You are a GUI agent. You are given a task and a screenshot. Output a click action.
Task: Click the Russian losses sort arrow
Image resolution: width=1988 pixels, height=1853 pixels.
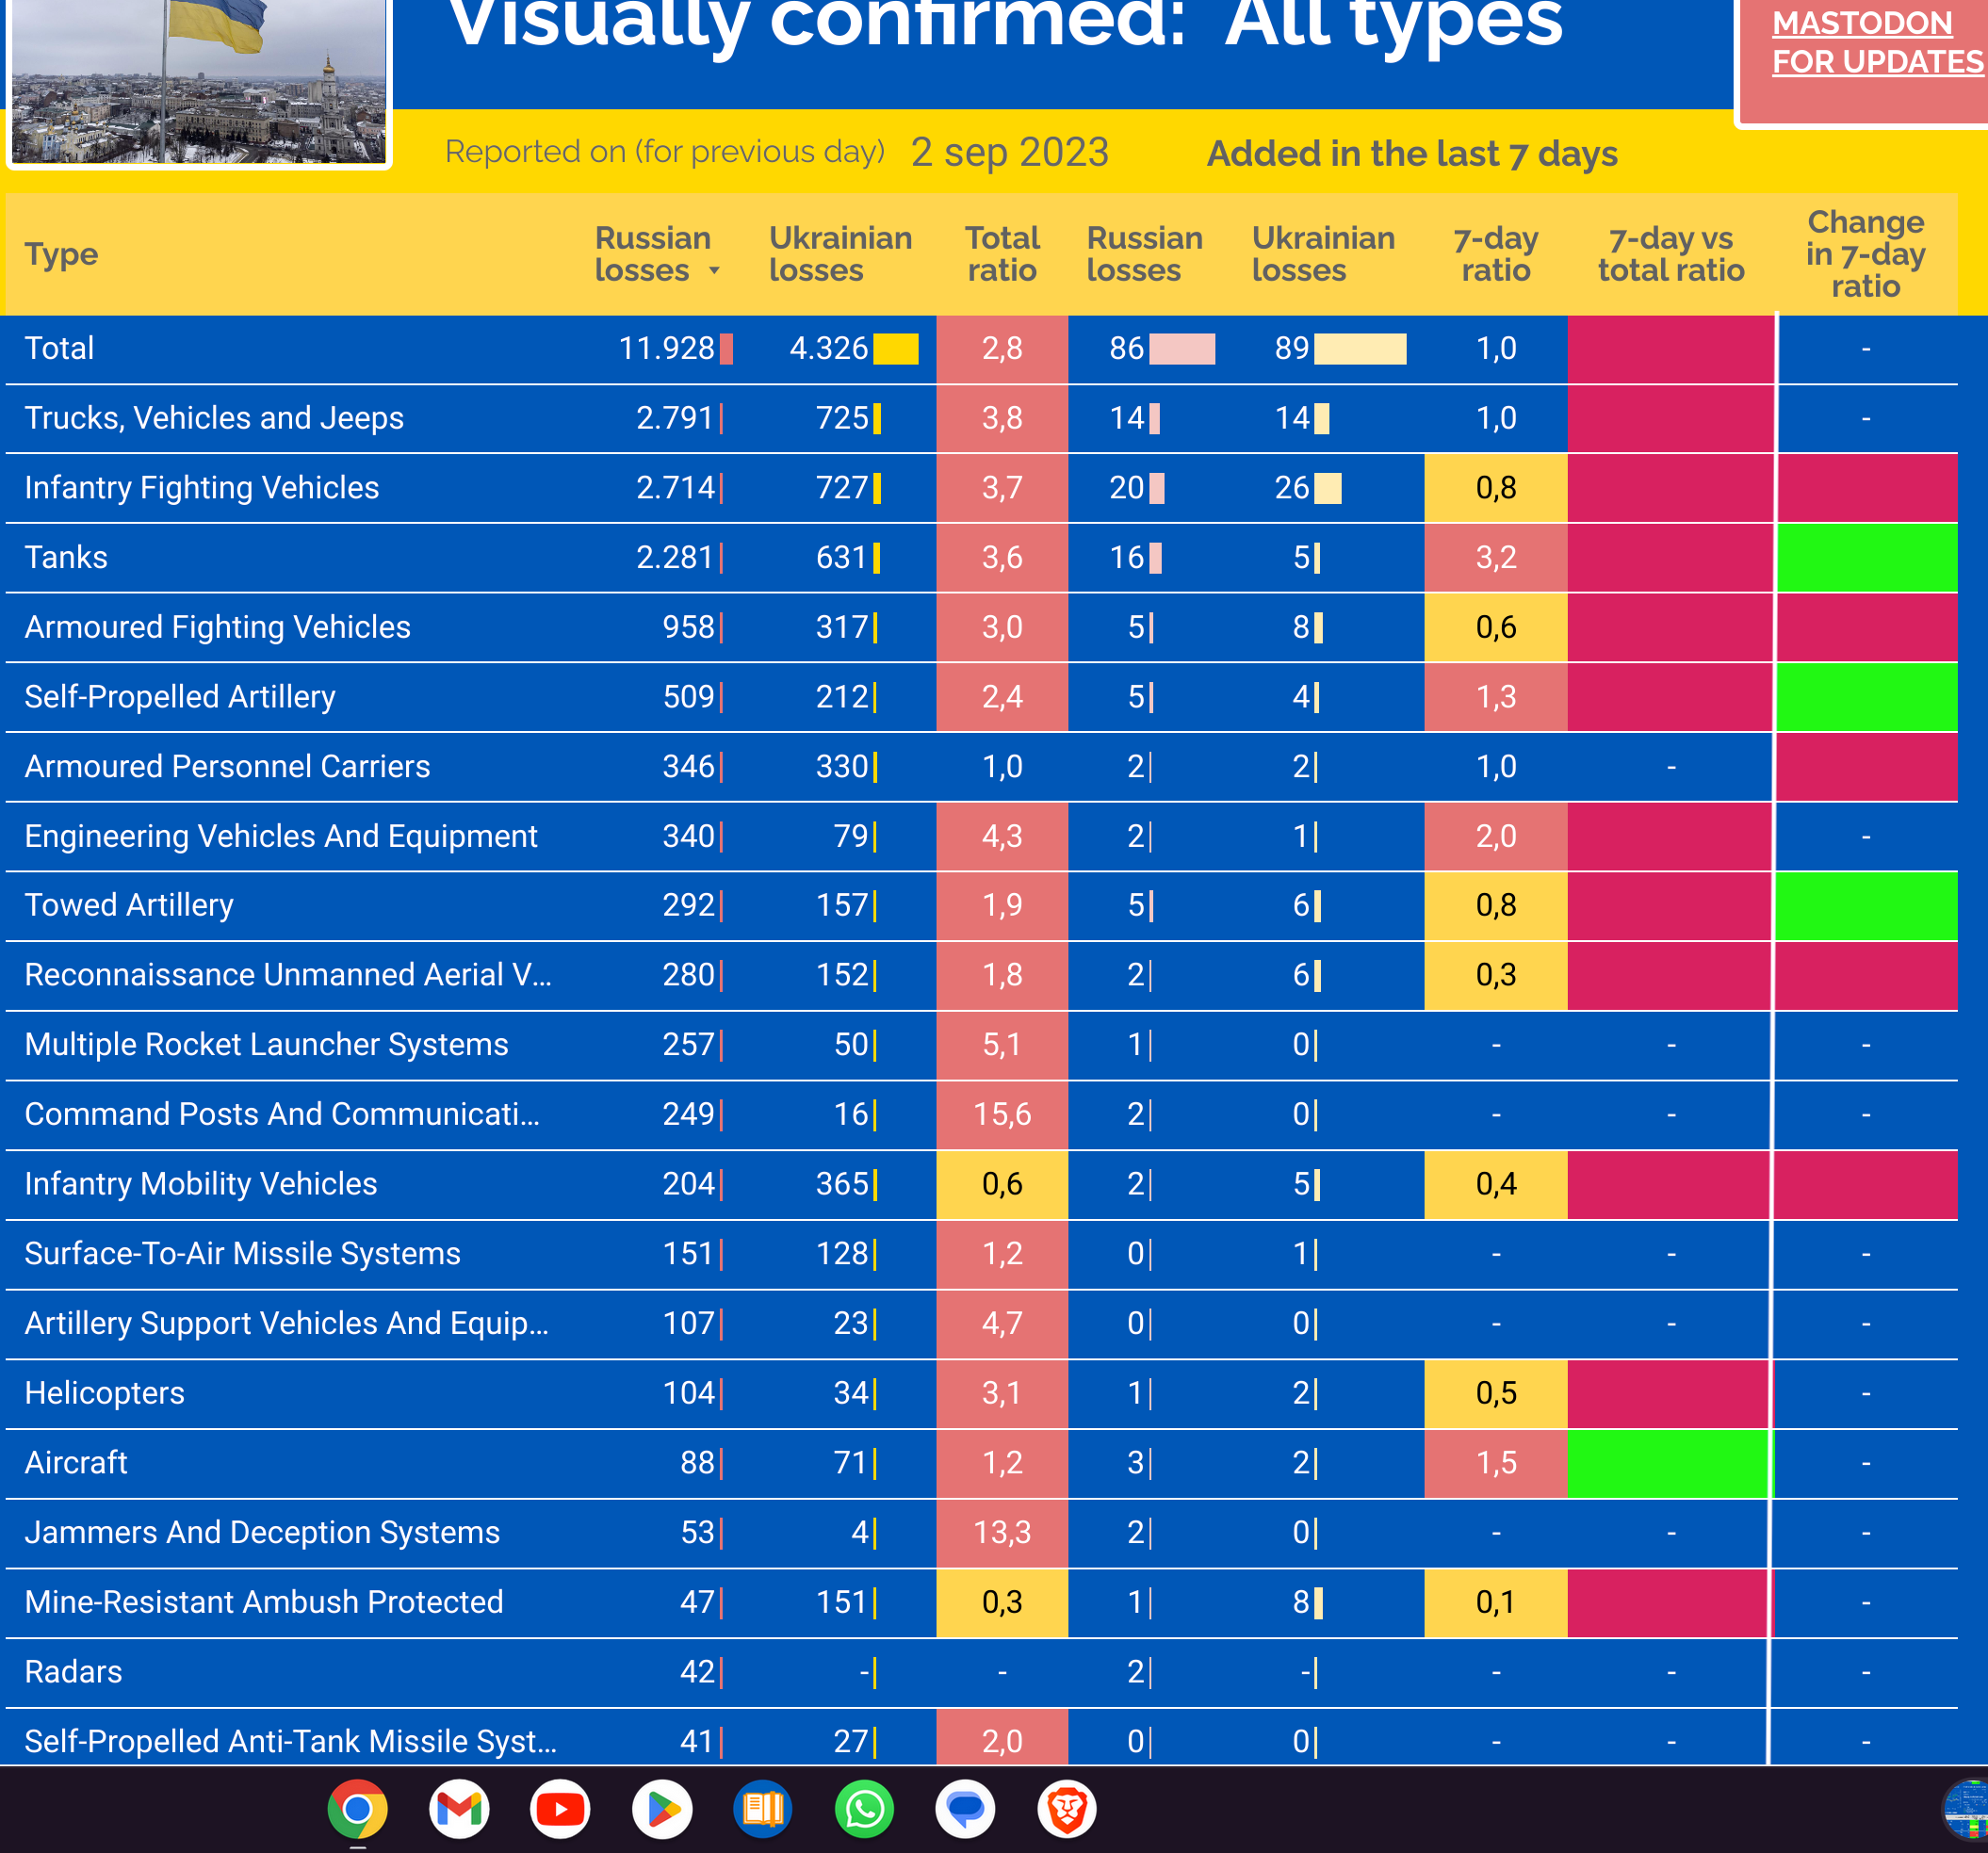coord(714,271)
